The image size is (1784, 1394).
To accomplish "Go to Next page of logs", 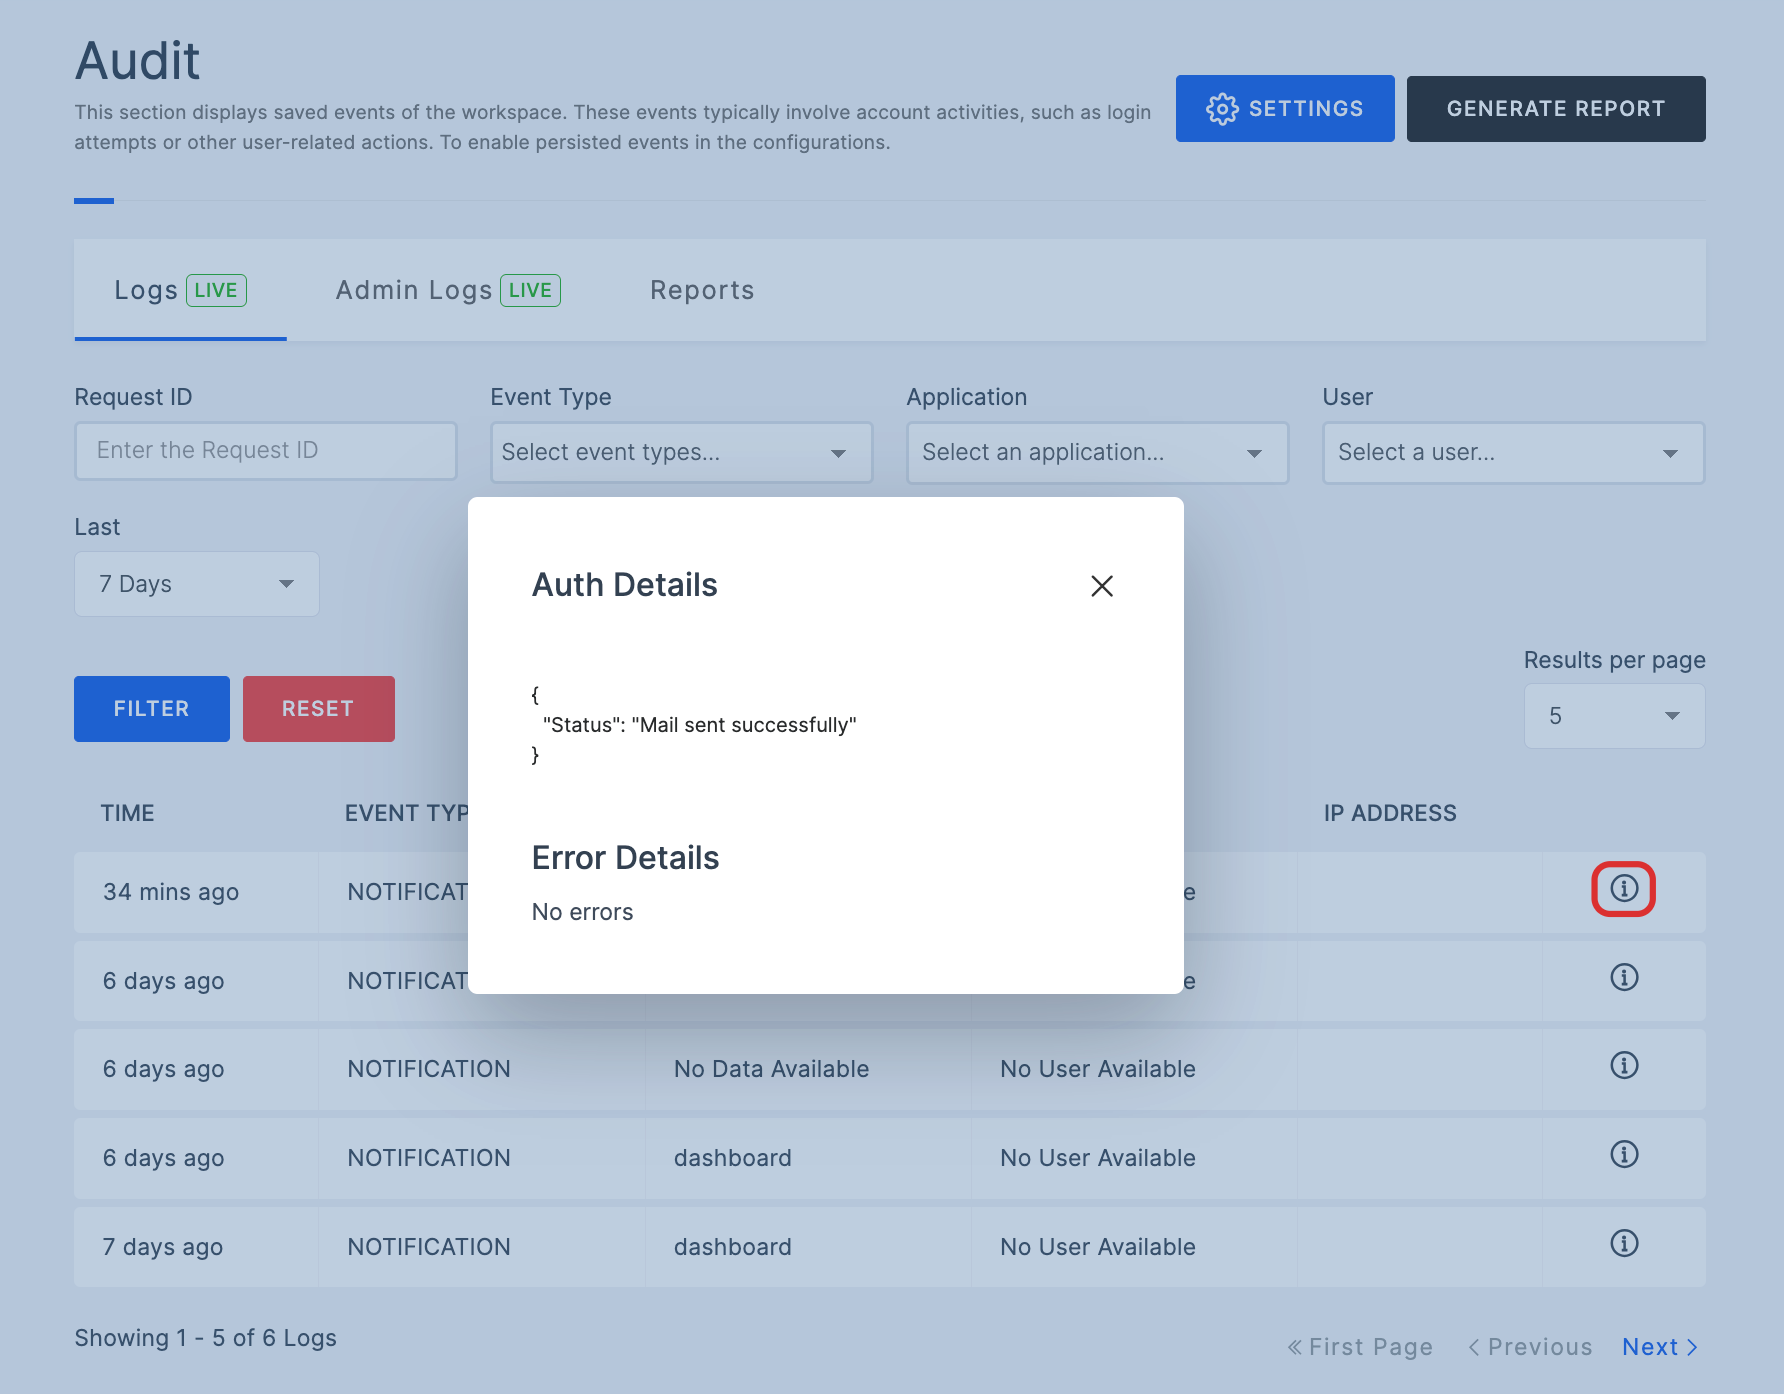I will (1660, 1347).
